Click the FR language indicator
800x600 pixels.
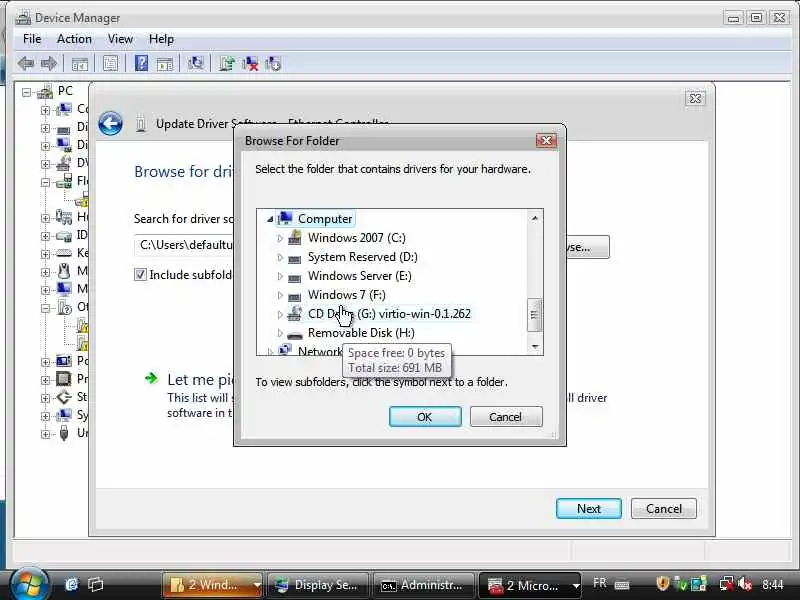point(600,583)
